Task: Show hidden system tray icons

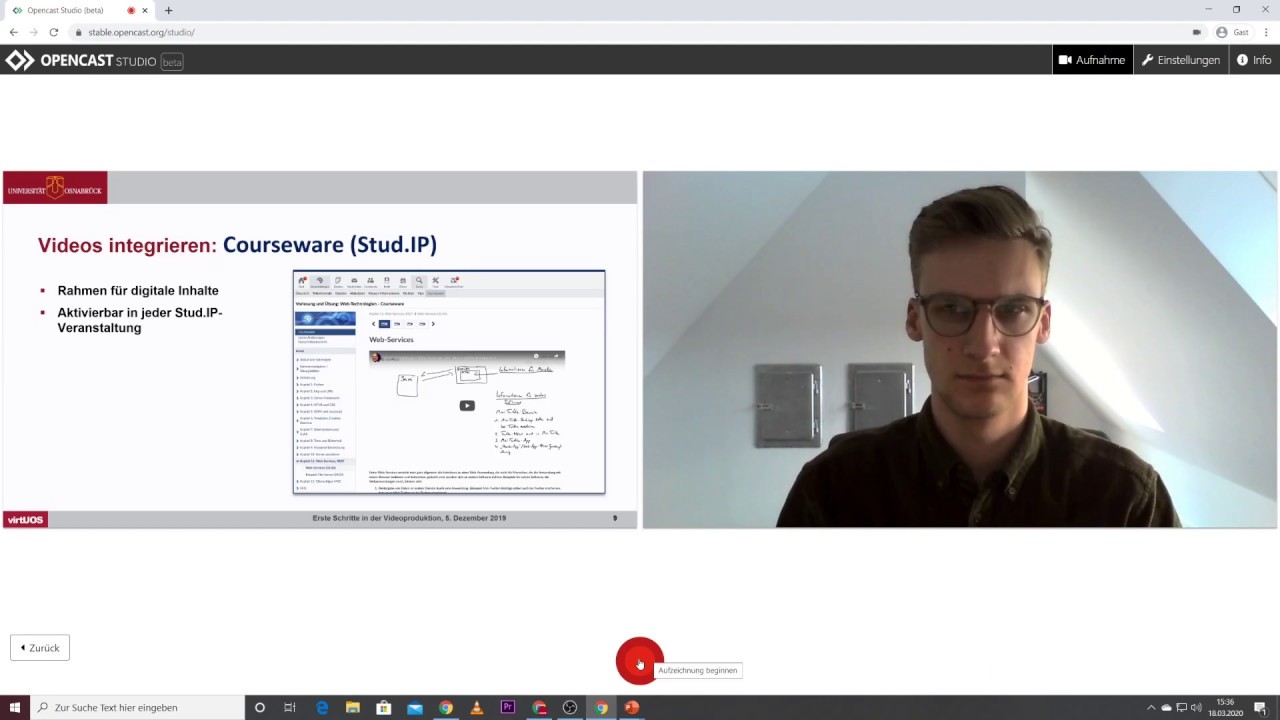Action: pos(1150,708)
